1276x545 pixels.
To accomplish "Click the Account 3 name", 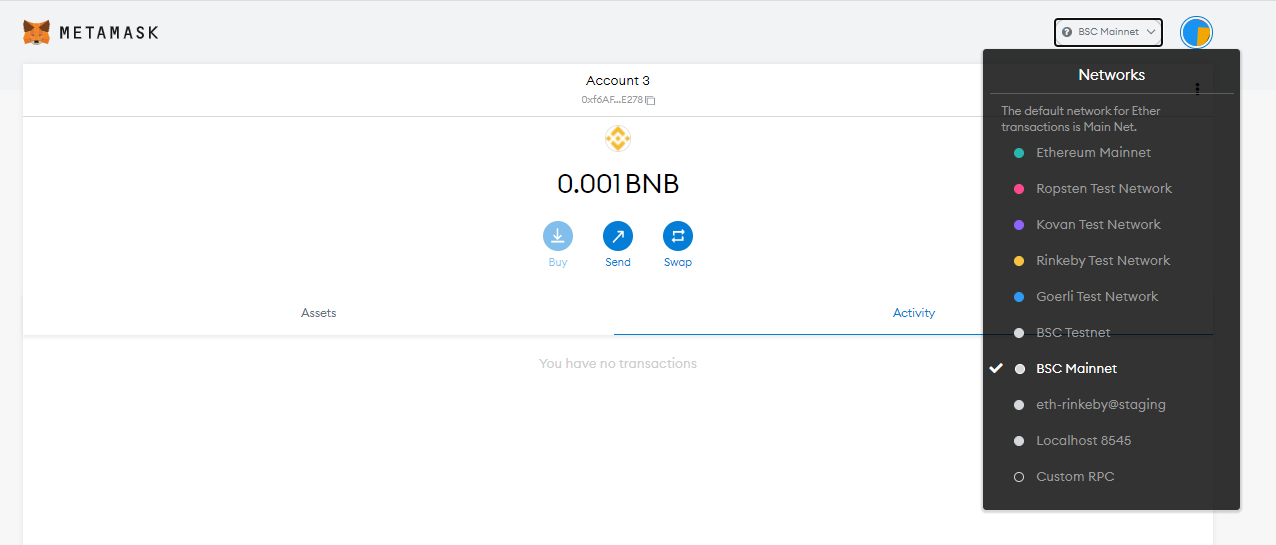I will tap(618, 80).
